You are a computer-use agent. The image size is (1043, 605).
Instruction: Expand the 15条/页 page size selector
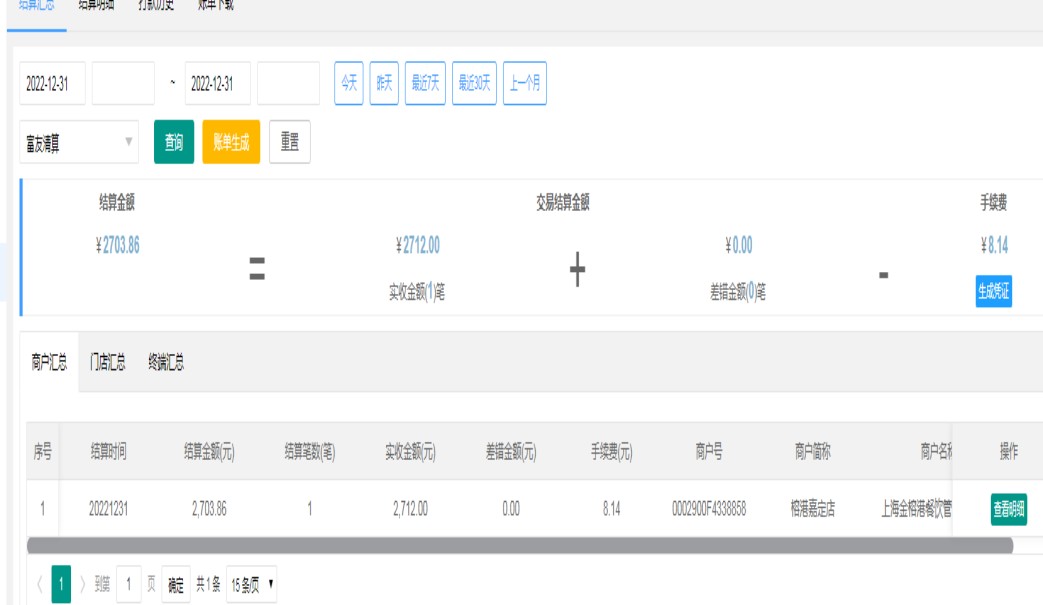pyautogui.click(x=253, y=584)
